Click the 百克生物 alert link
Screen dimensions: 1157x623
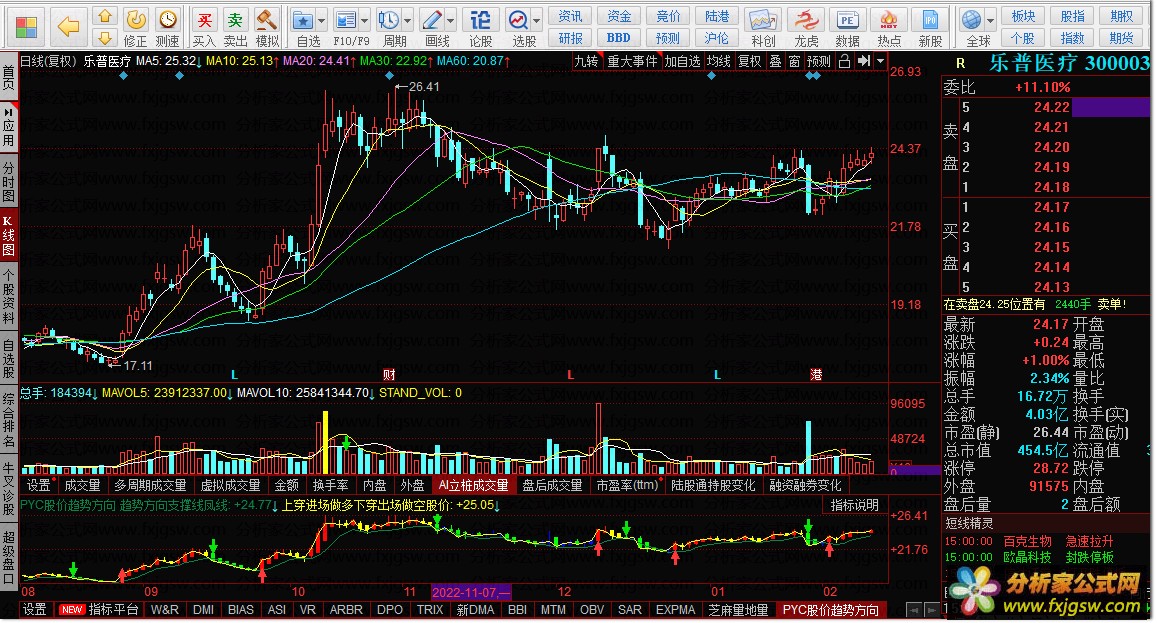click(x=1027, y=541)
